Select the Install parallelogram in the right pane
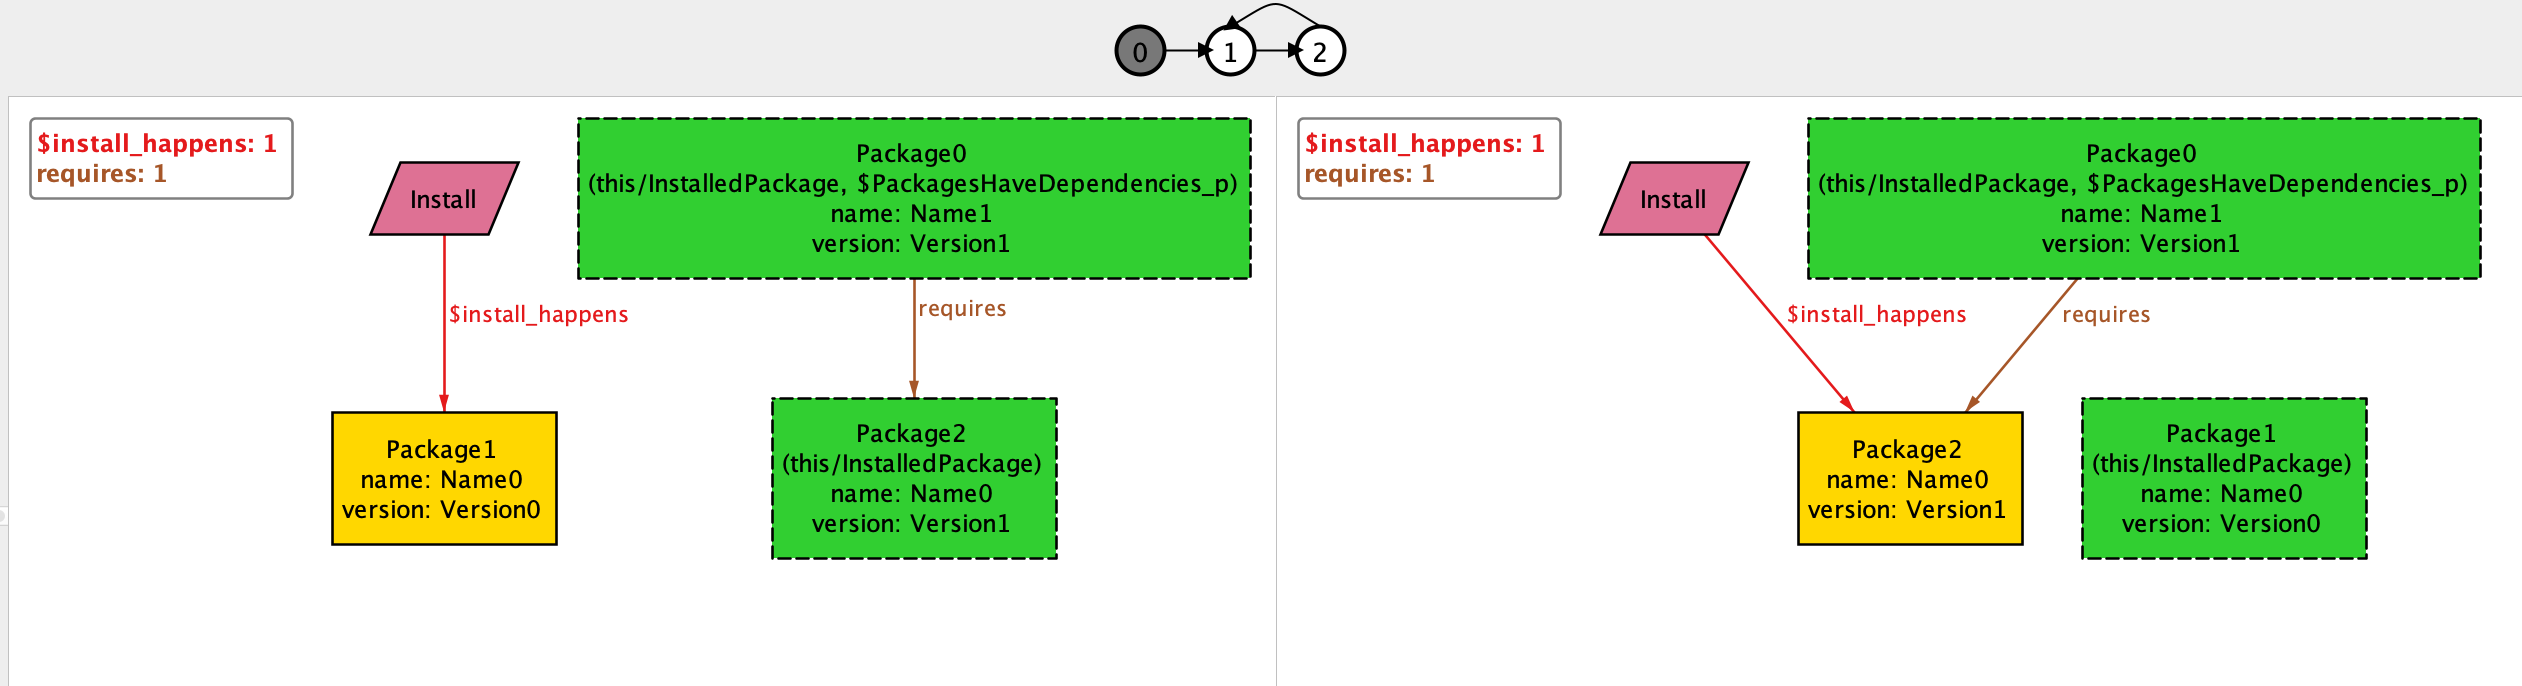 (1674, 199)
